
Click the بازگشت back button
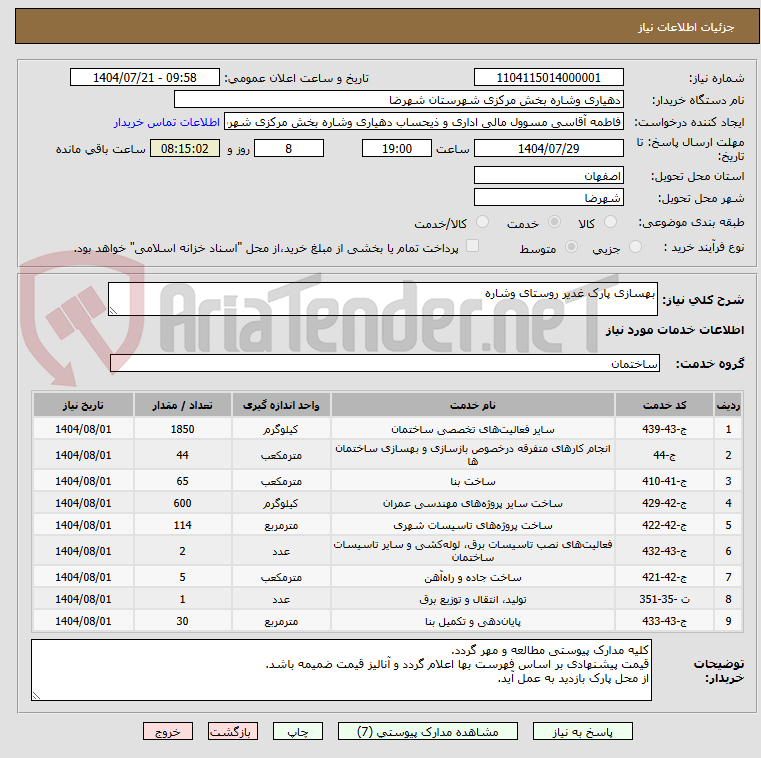coord(233,731)
